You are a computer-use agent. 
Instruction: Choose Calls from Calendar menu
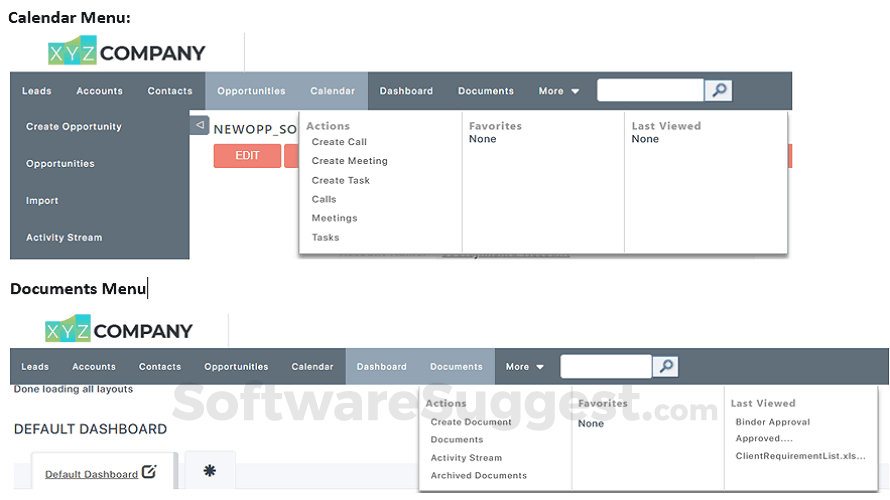coord(324,199)
